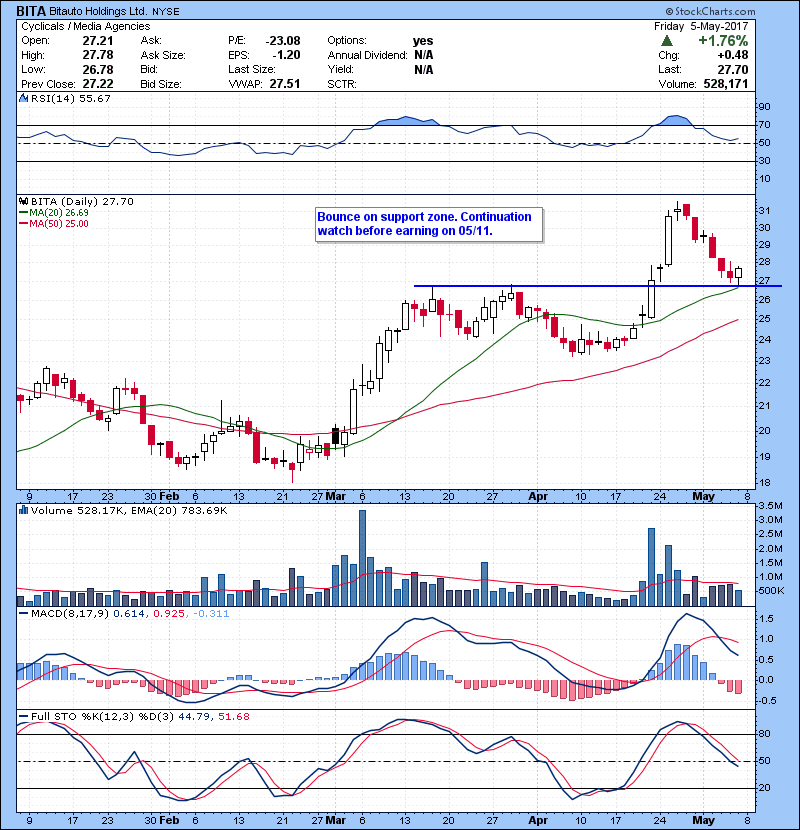Click the Low value 26.78
The width and height of the screenshot is (800, 830).
[98, 69]
